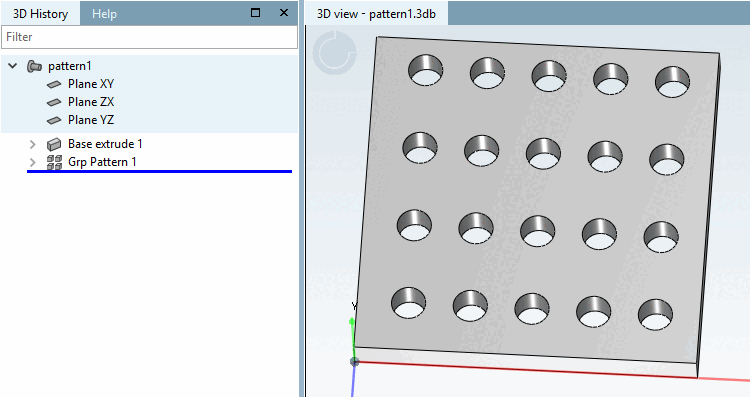The image size is (750, 397).
Task: Select the pattern1 tree label
Action: click(70, 66)
